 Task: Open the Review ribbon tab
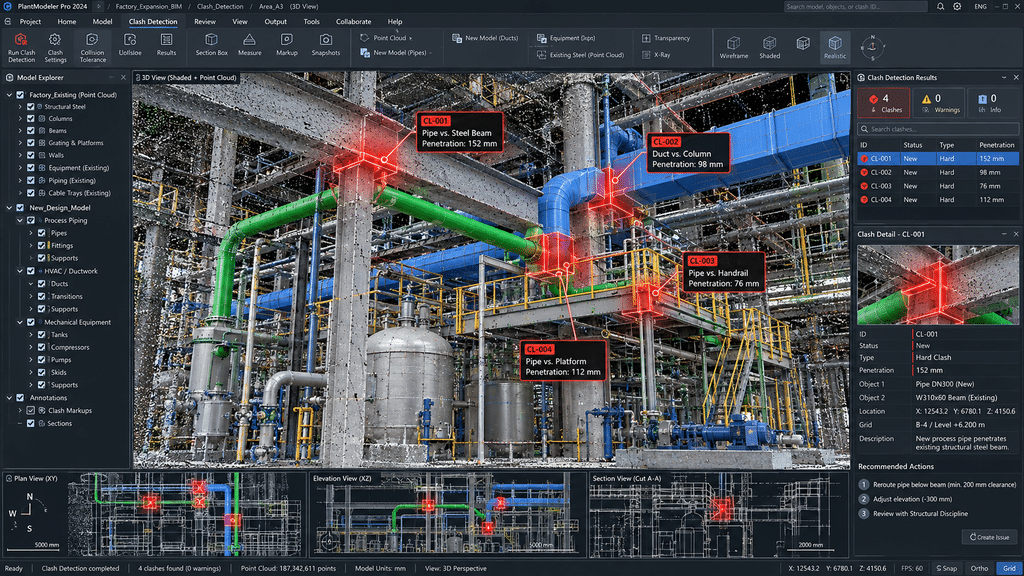204,22
